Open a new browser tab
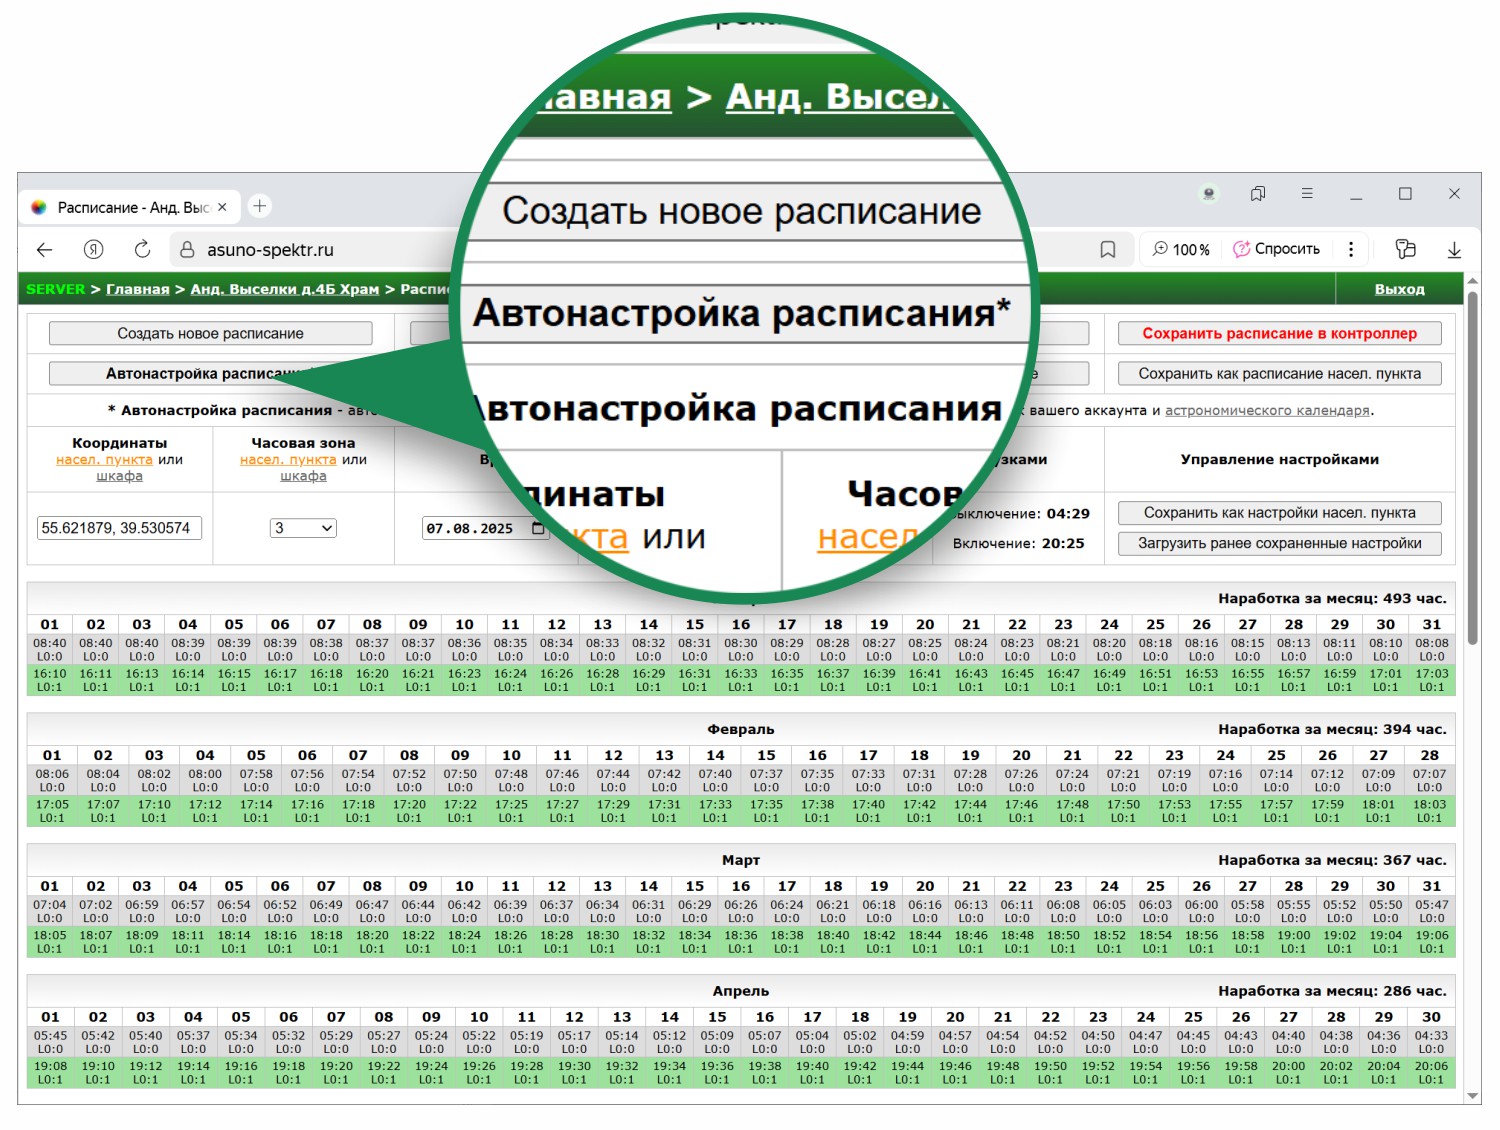The height and width of the screenshot is (1130, 1500). coord(259,206)
